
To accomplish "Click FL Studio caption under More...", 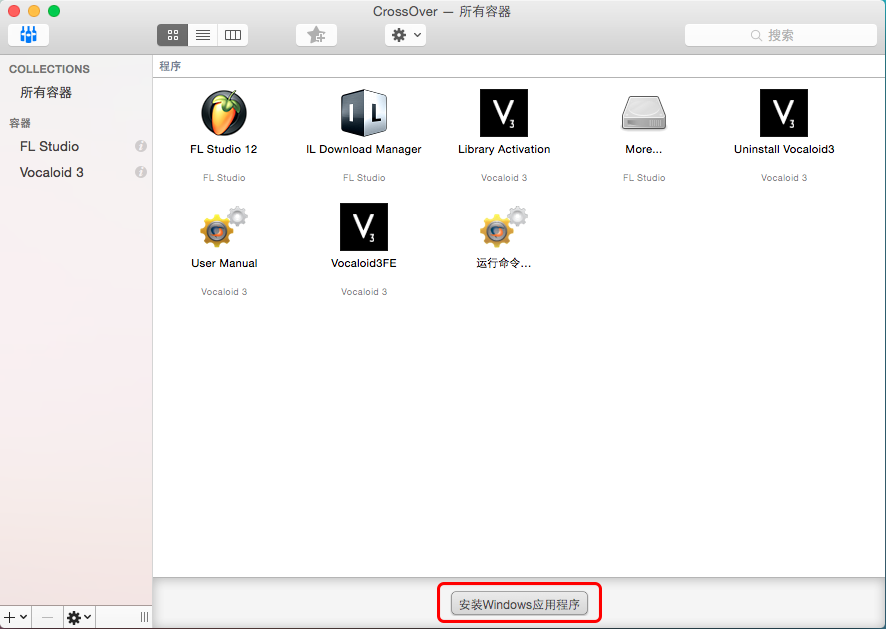I will pos(644,177).
